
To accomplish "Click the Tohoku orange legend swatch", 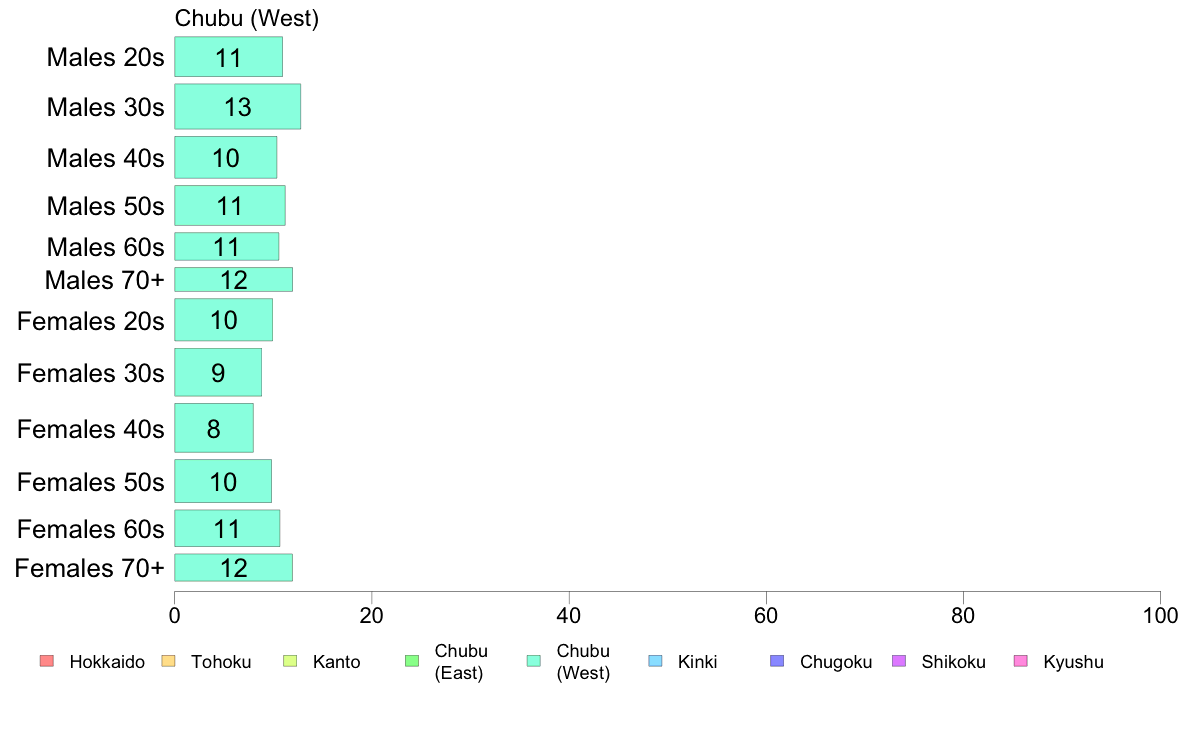I will (168, 661).
